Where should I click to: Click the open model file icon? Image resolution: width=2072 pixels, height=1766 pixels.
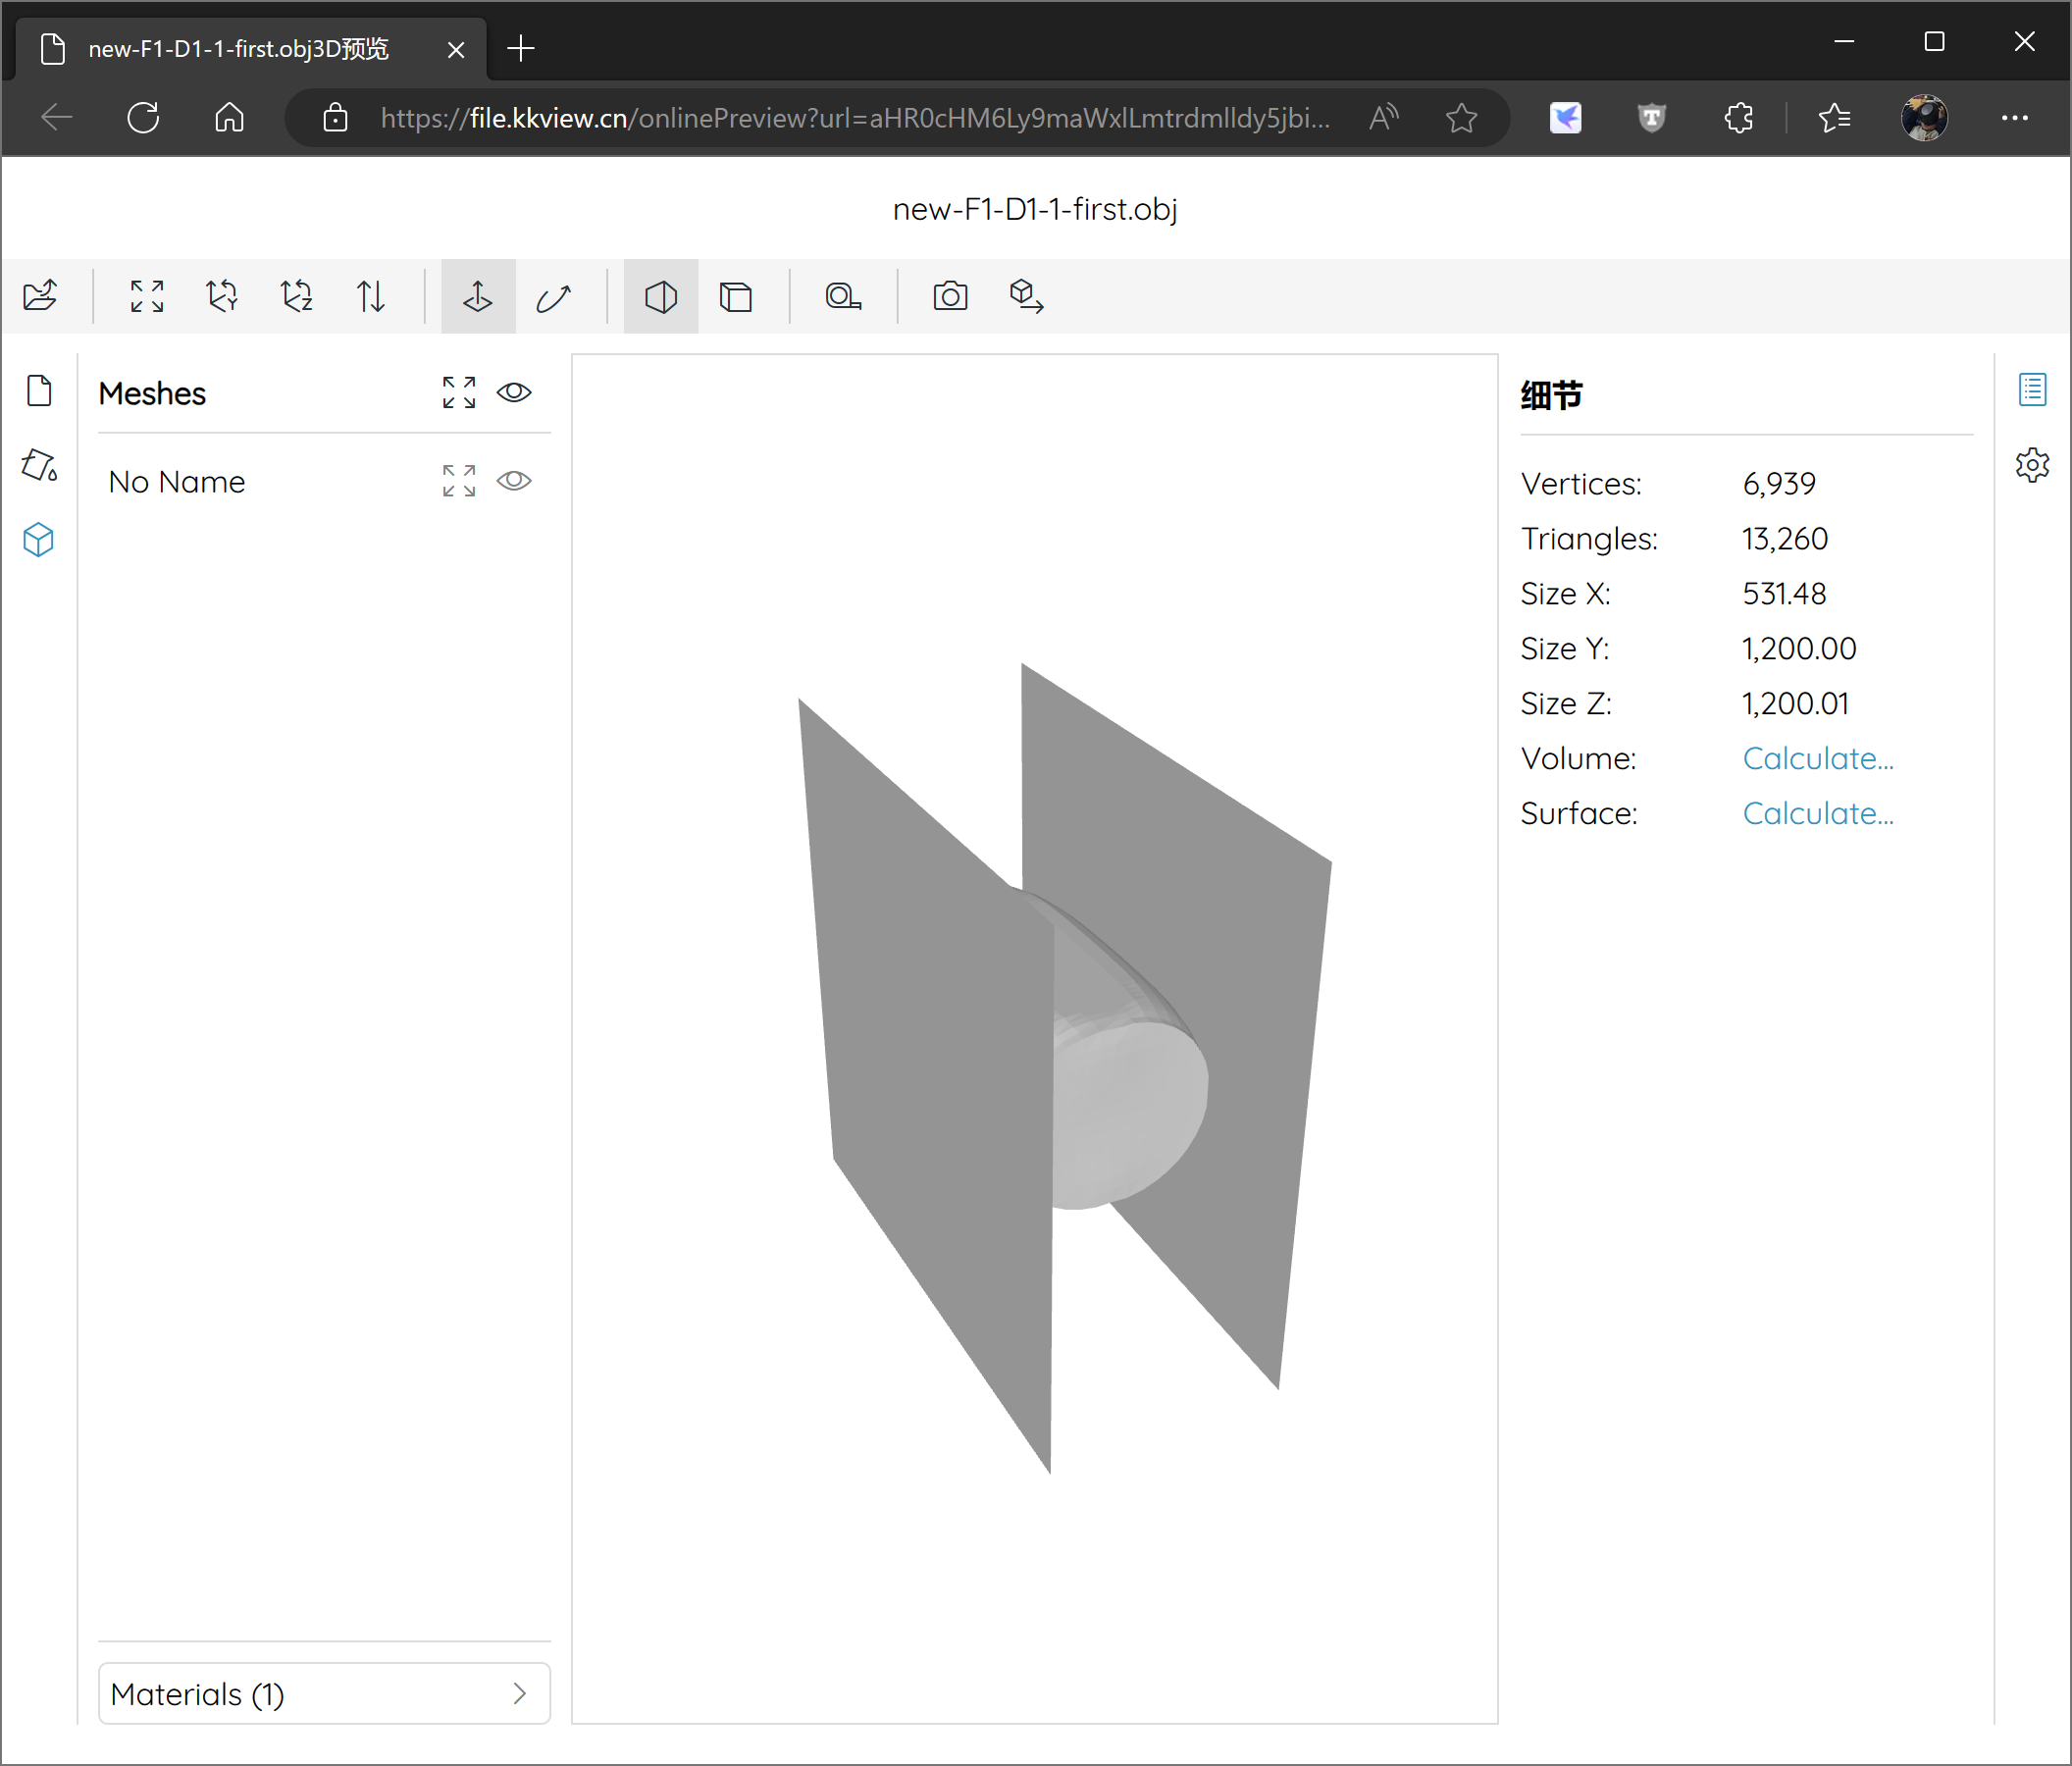tap(40, 296)
